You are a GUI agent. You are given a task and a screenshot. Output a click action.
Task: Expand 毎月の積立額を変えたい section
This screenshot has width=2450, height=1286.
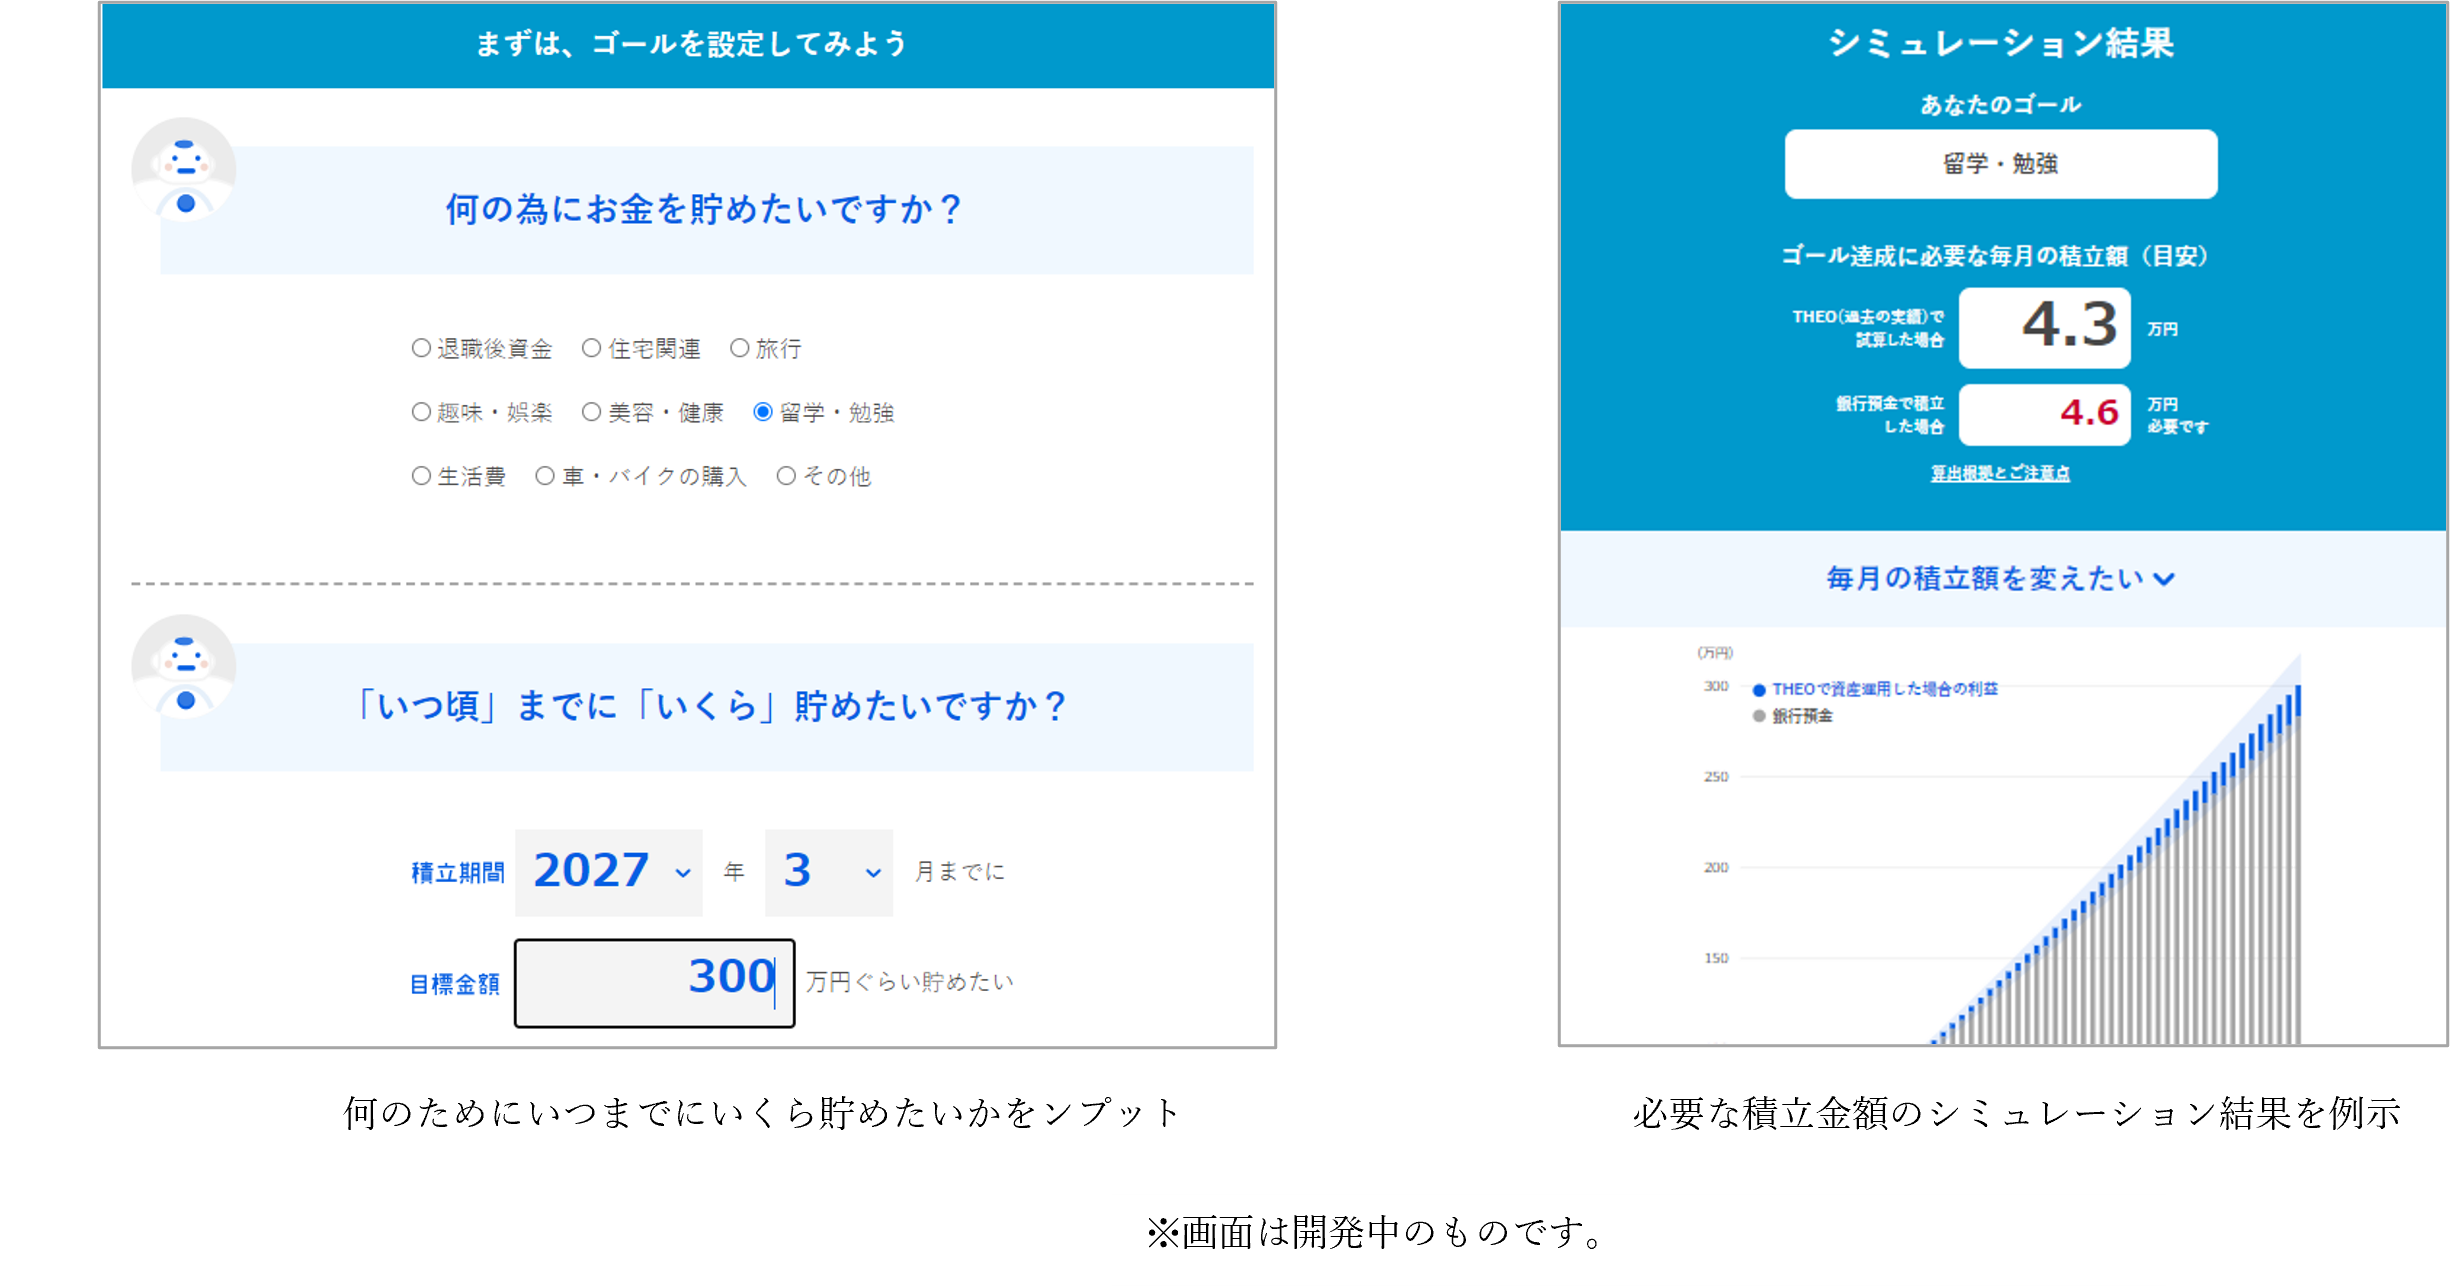coord(2000,579)
